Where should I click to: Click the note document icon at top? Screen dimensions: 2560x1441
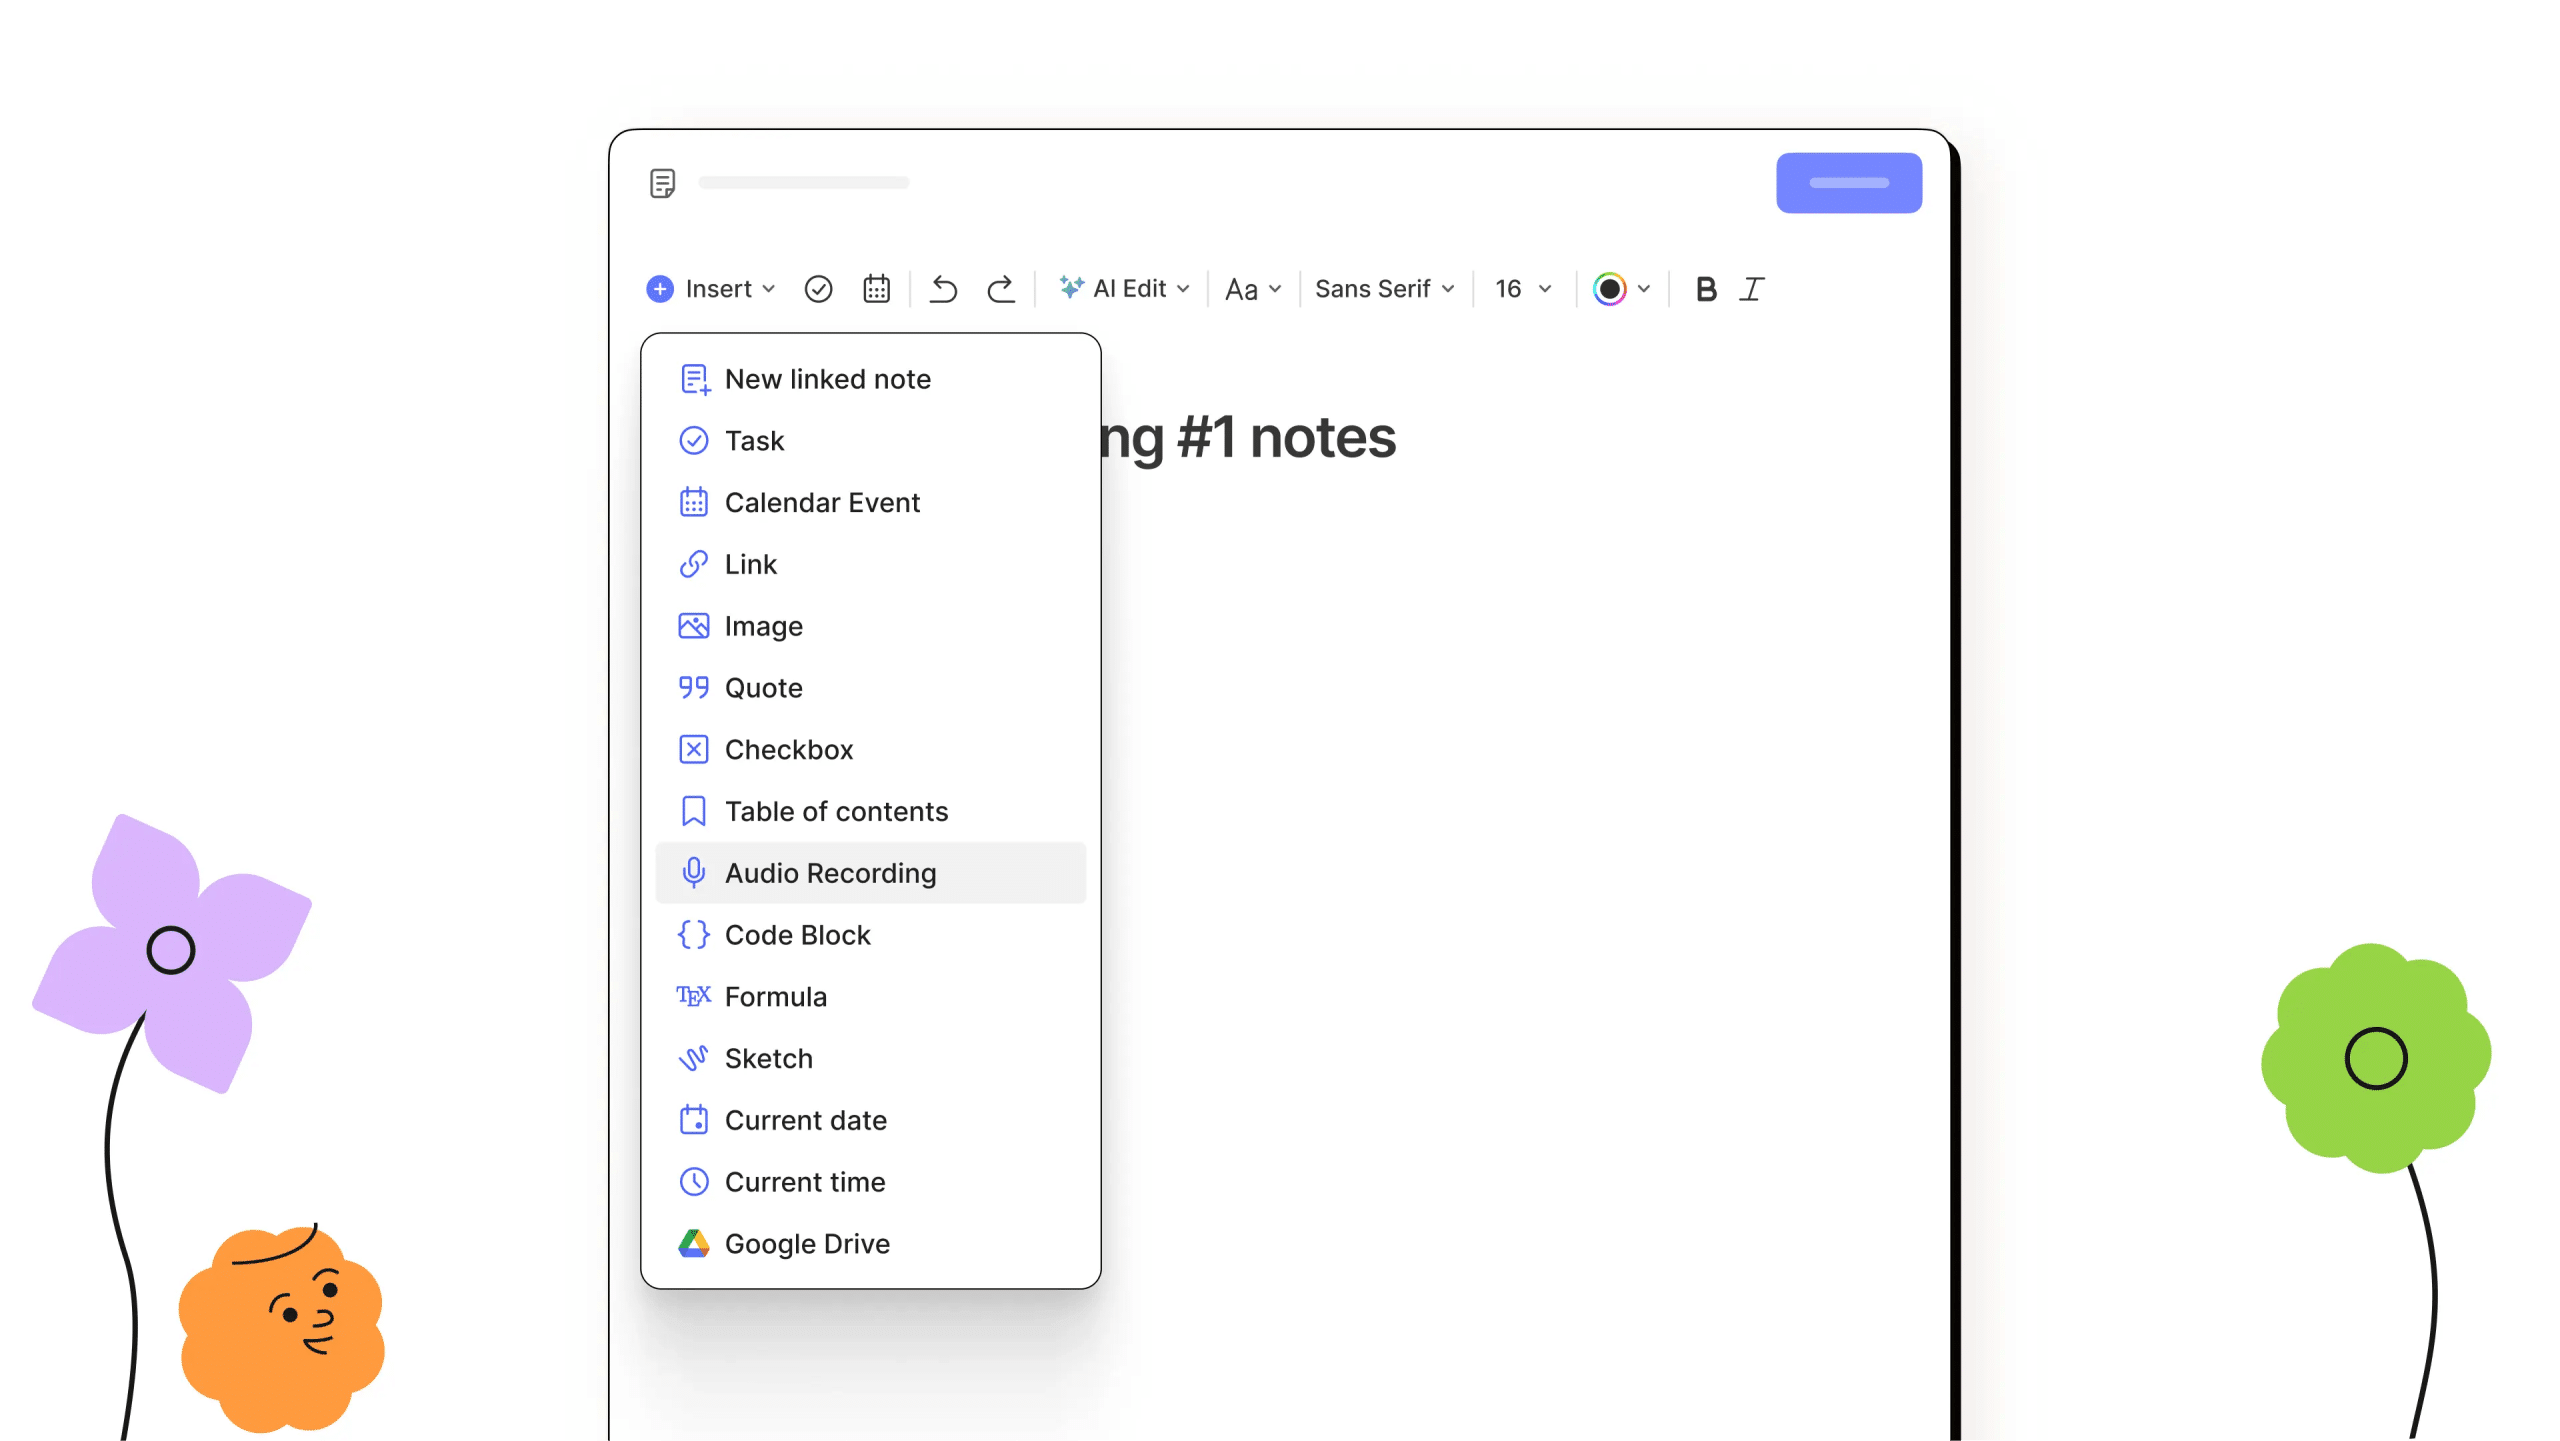click(662, 183)
